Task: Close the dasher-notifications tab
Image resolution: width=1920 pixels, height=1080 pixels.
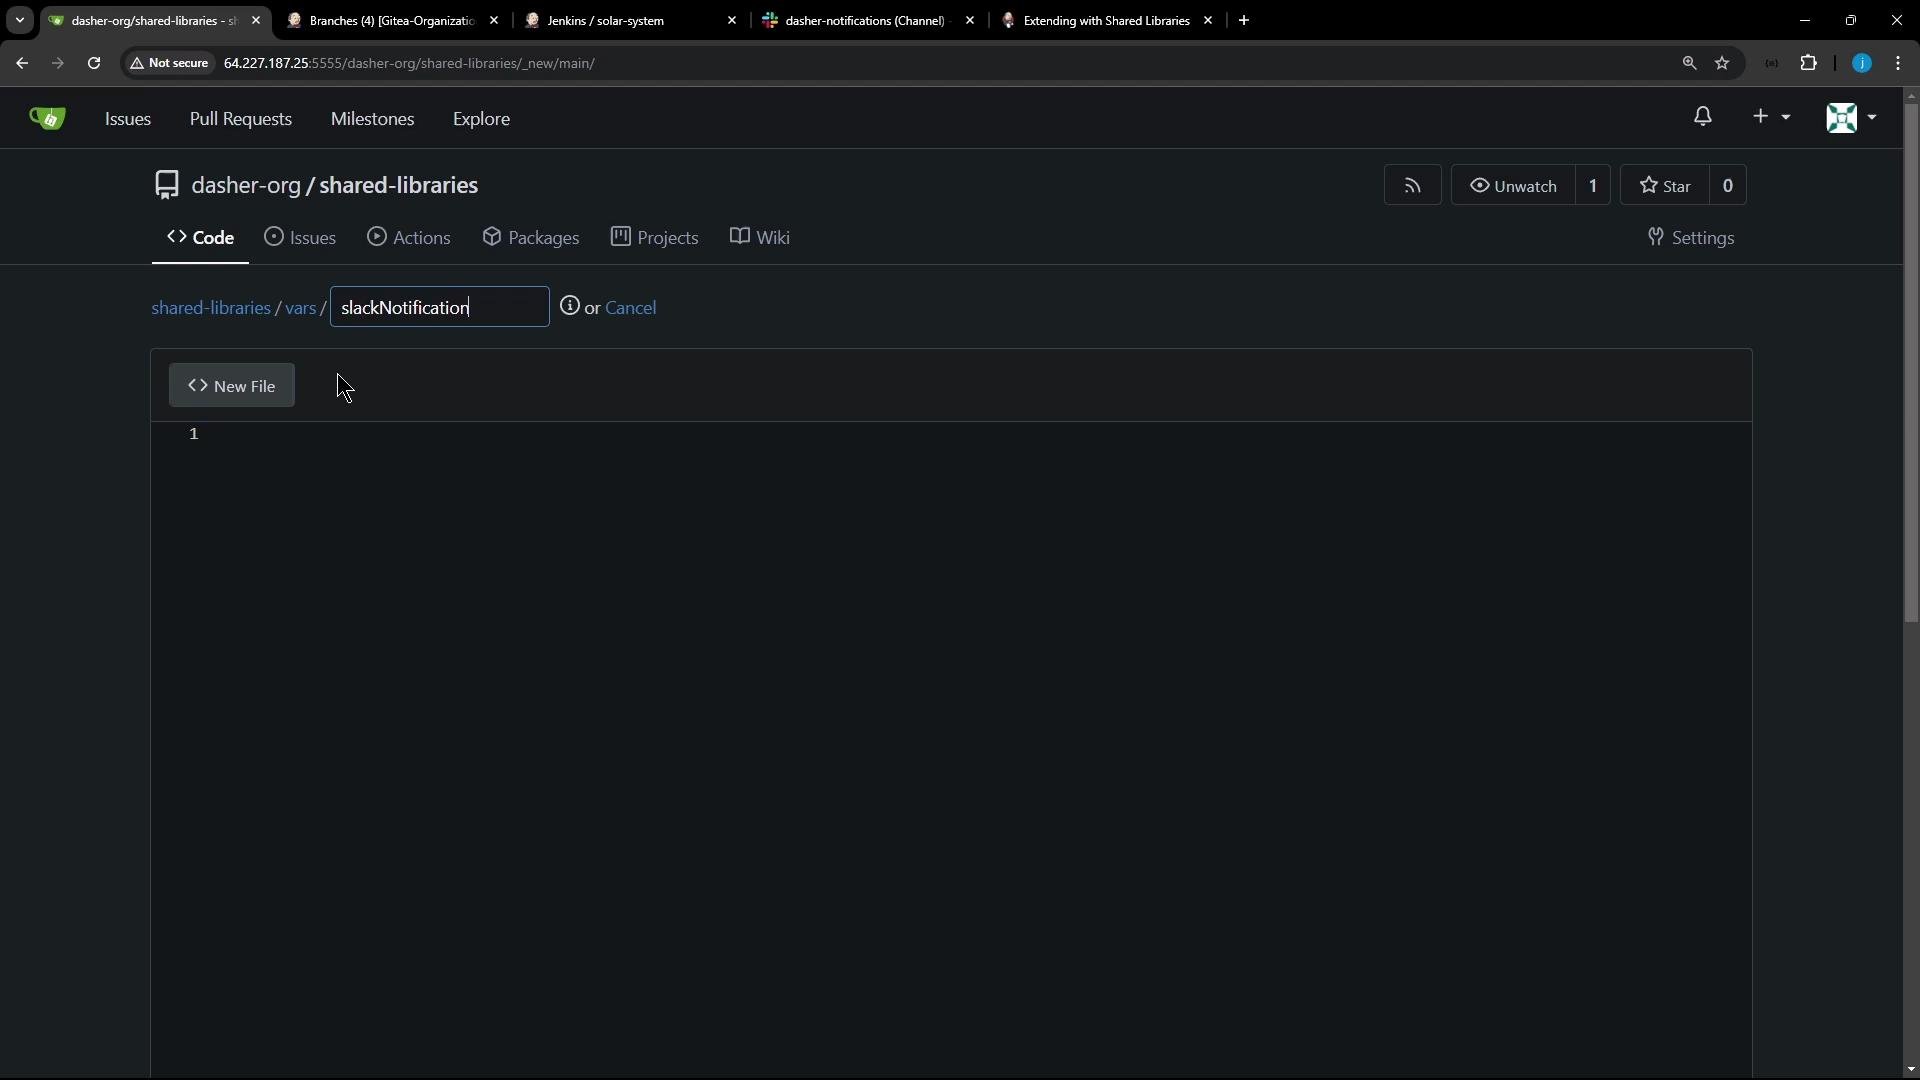Action: point(970,20)
